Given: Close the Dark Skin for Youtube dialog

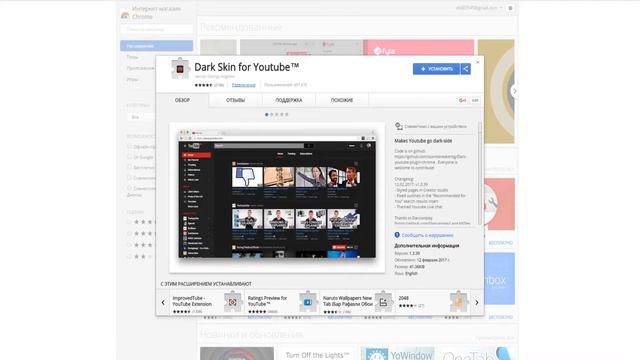Looking at the screenshot, I should point(478,62).
